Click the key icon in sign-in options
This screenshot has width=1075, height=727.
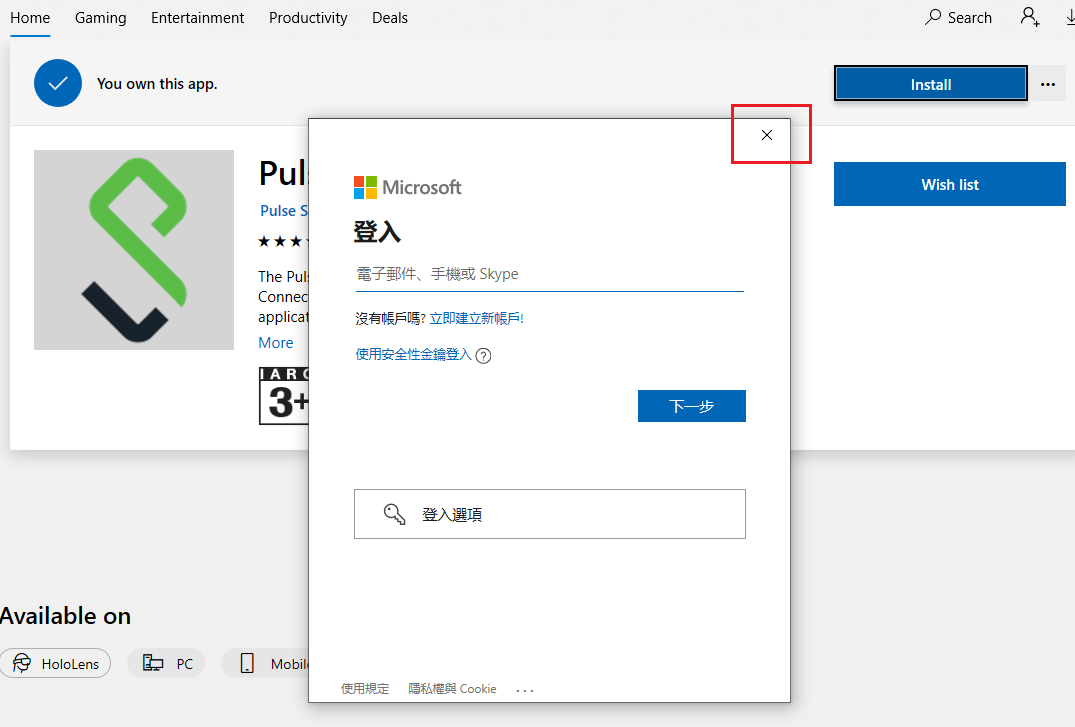(395, 514)
